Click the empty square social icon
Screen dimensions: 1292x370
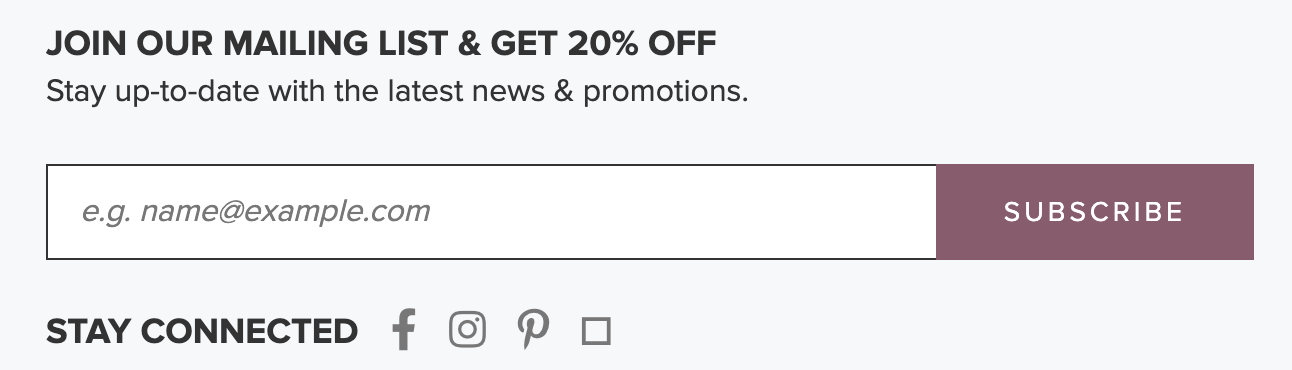click(596, 331)
